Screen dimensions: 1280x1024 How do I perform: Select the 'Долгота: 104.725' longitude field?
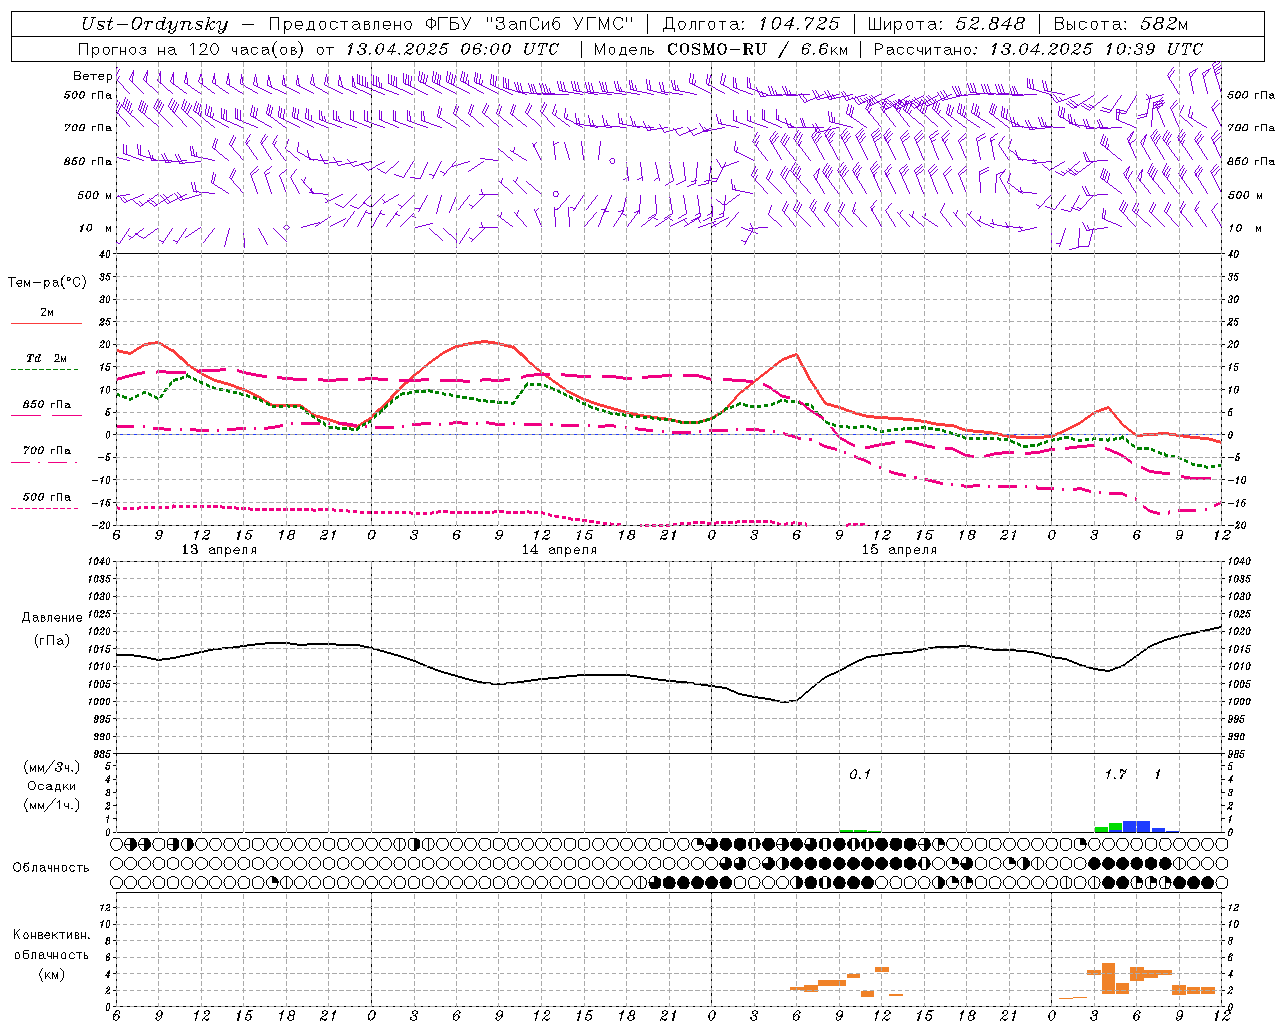(x=750, y=24)
